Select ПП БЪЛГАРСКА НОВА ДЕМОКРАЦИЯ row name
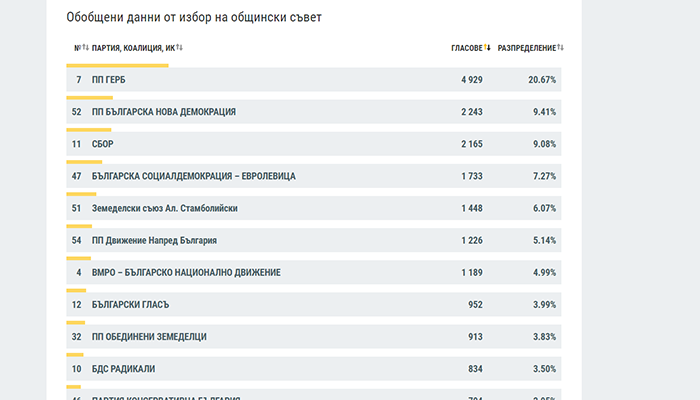Viewport: 700px width, 400px height. 164,112
